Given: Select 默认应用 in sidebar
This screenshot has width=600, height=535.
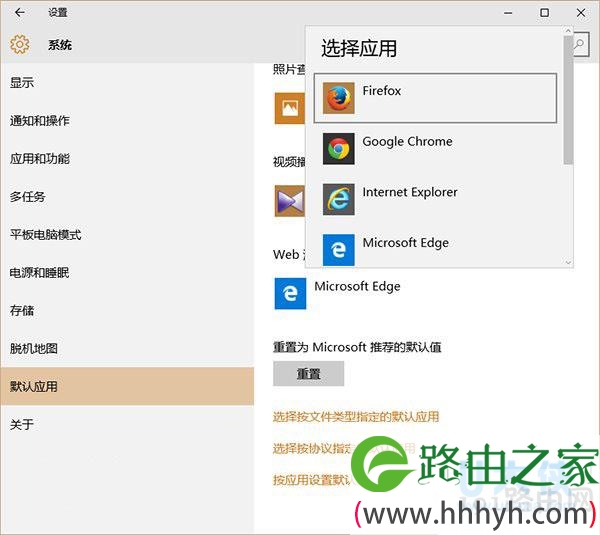Looking at the screenshot, I should click(127, 386).
